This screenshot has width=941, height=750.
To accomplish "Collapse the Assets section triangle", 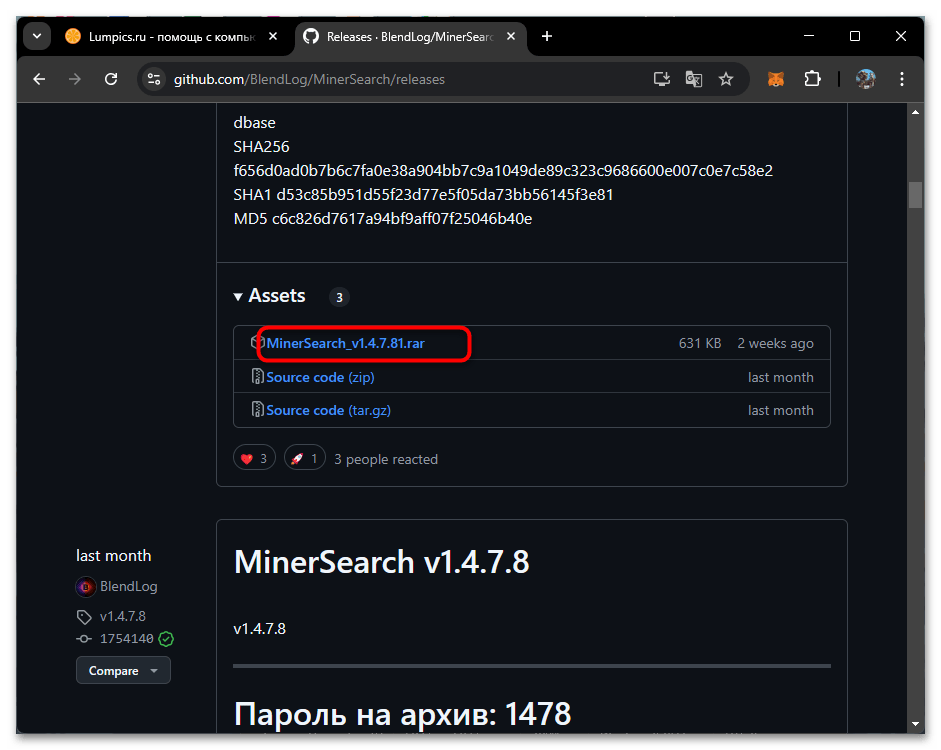I will (x=238, y=296).
